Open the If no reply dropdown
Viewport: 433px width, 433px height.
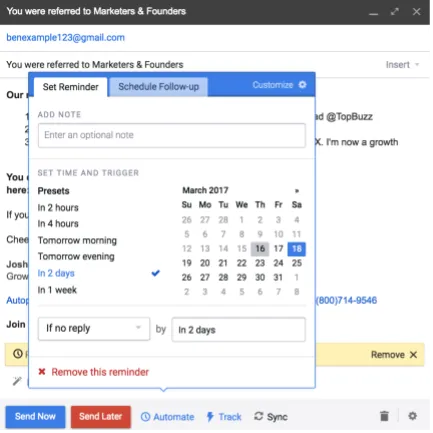click(x=94, y=329)
